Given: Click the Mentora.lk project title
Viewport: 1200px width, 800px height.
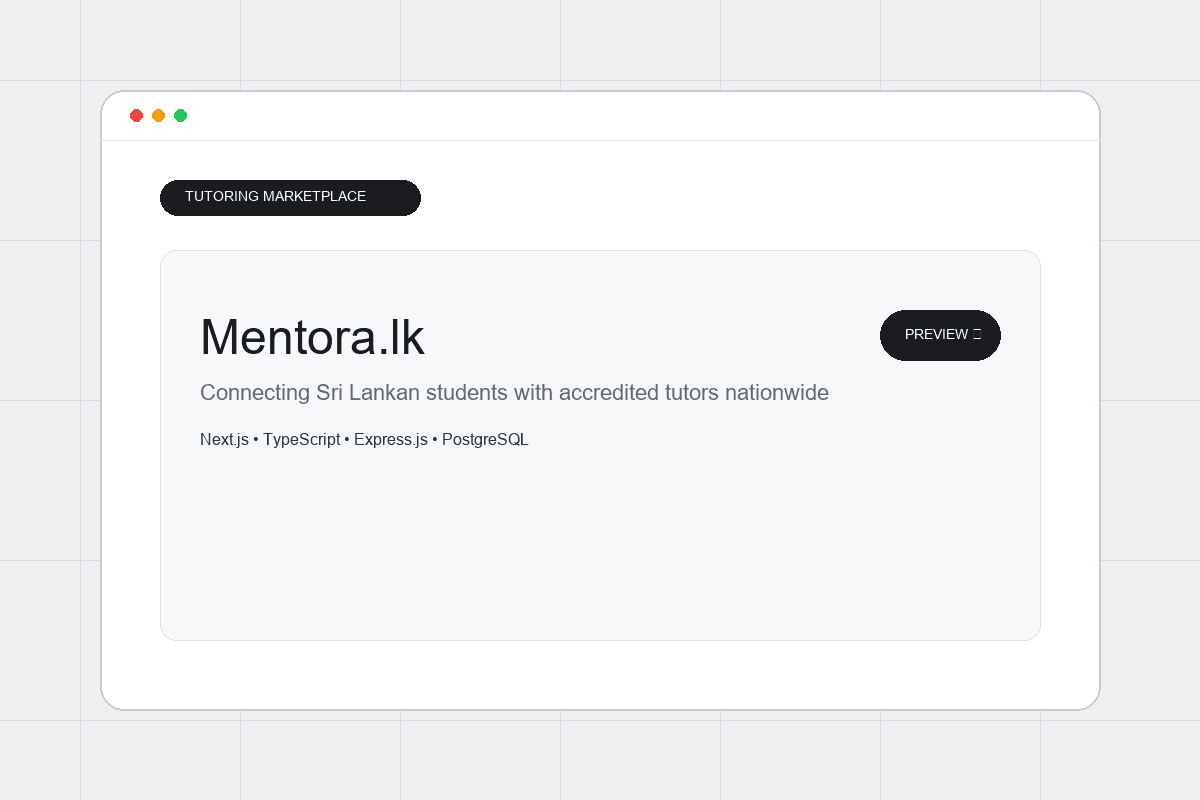Looking at the screenshot, I should pyautogui.click(x=312, y=337).
